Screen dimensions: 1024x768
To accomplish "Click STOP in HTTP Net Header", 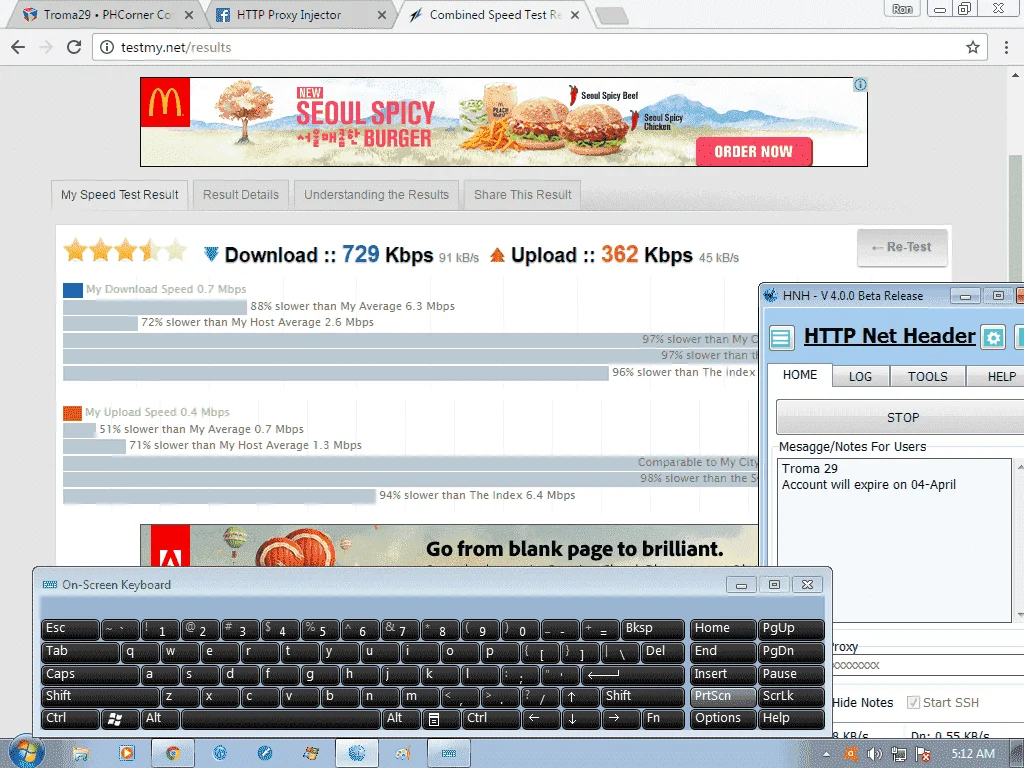I will point(903,417).
